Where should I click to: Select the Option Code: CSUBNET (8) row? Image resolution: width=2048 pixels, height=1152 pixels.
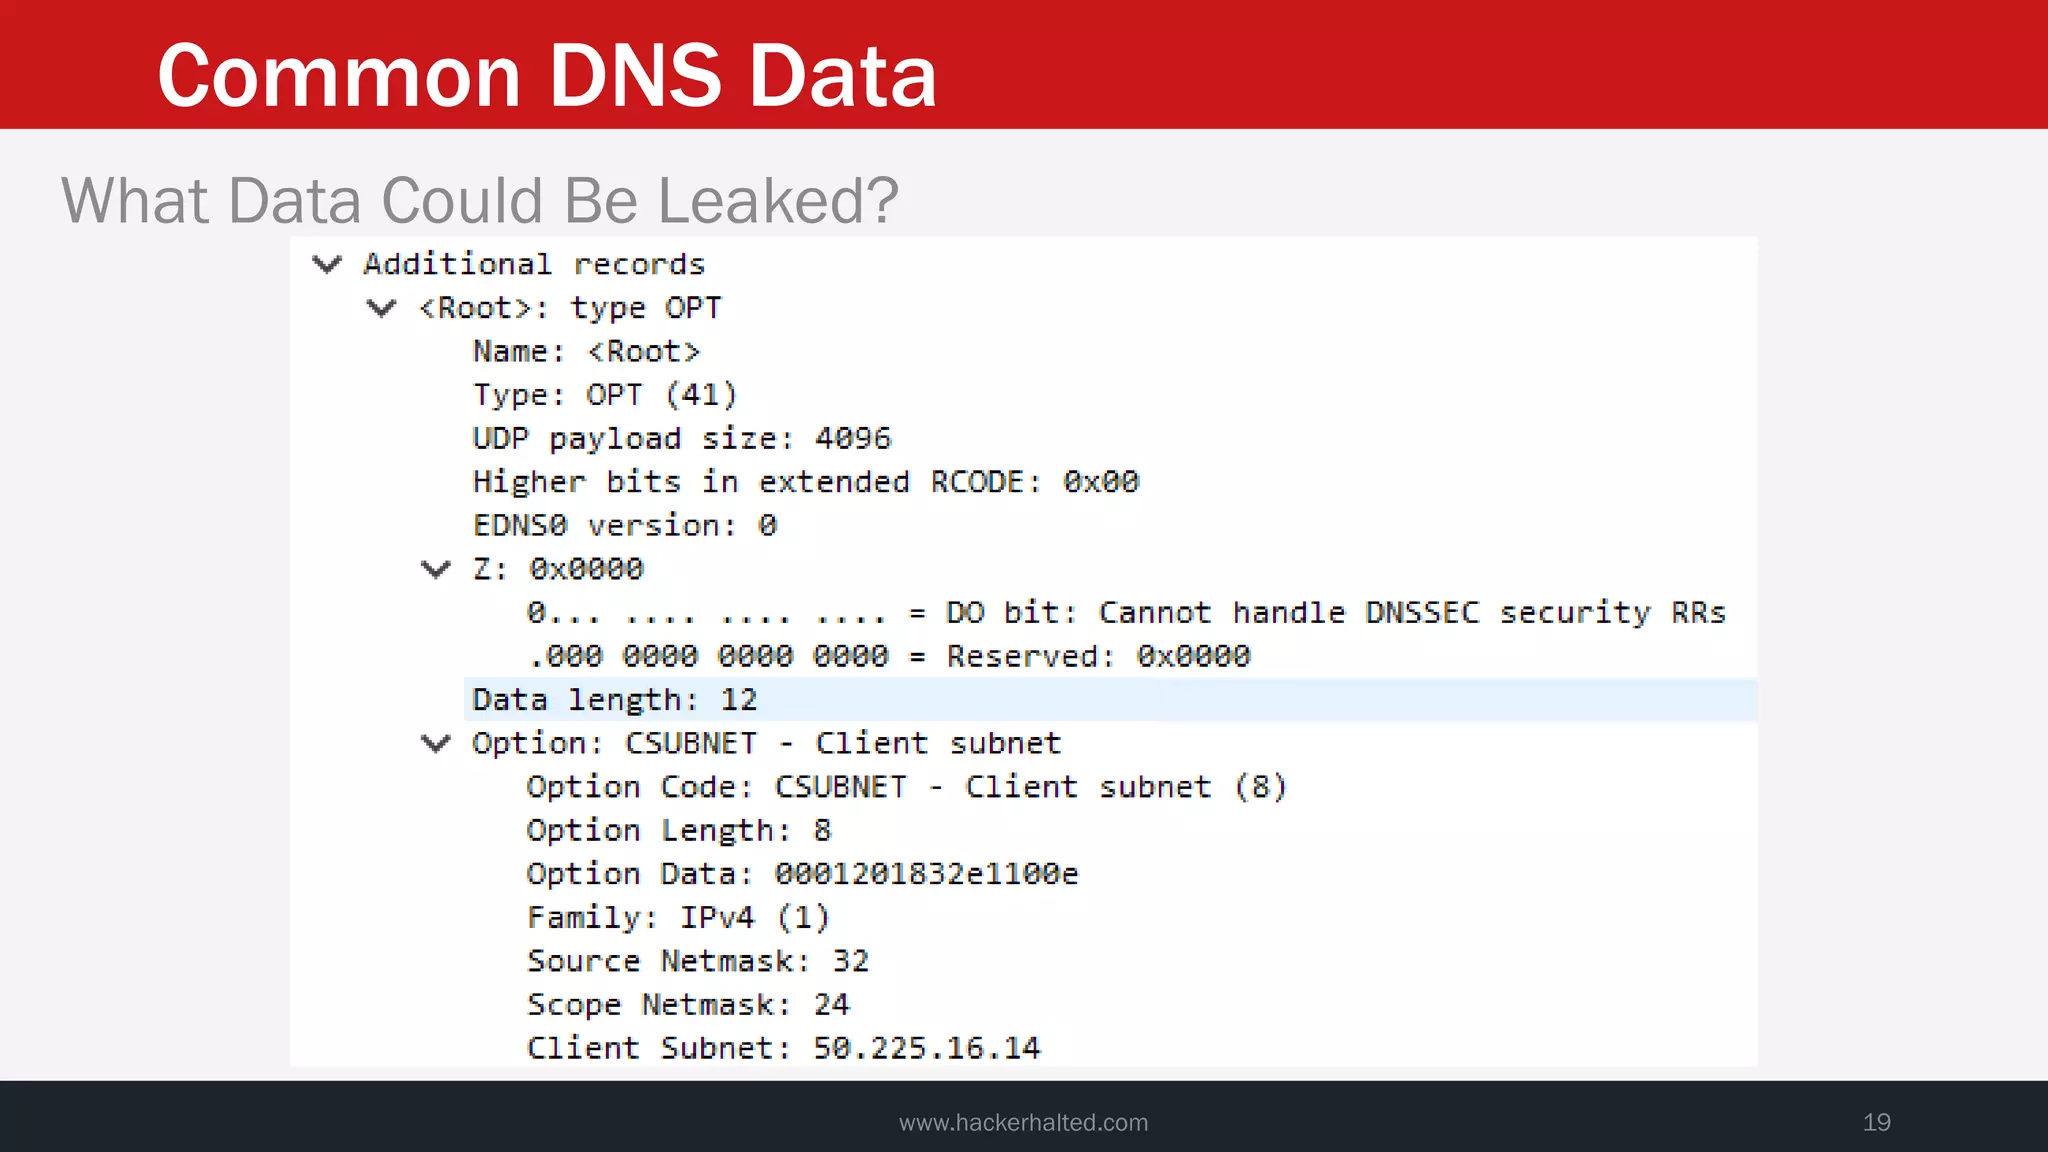tap(906, 787)
